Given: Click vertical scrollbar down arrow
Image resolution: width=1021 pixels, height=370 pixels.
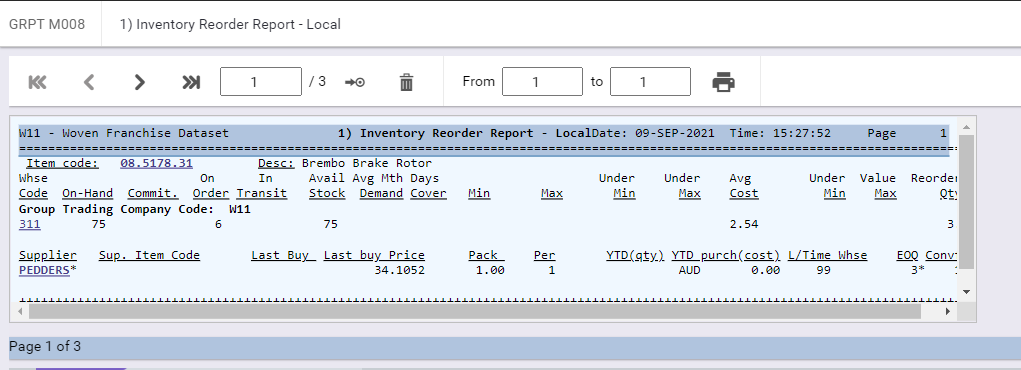Looking at the screenshot, I should tap(966, 292).
